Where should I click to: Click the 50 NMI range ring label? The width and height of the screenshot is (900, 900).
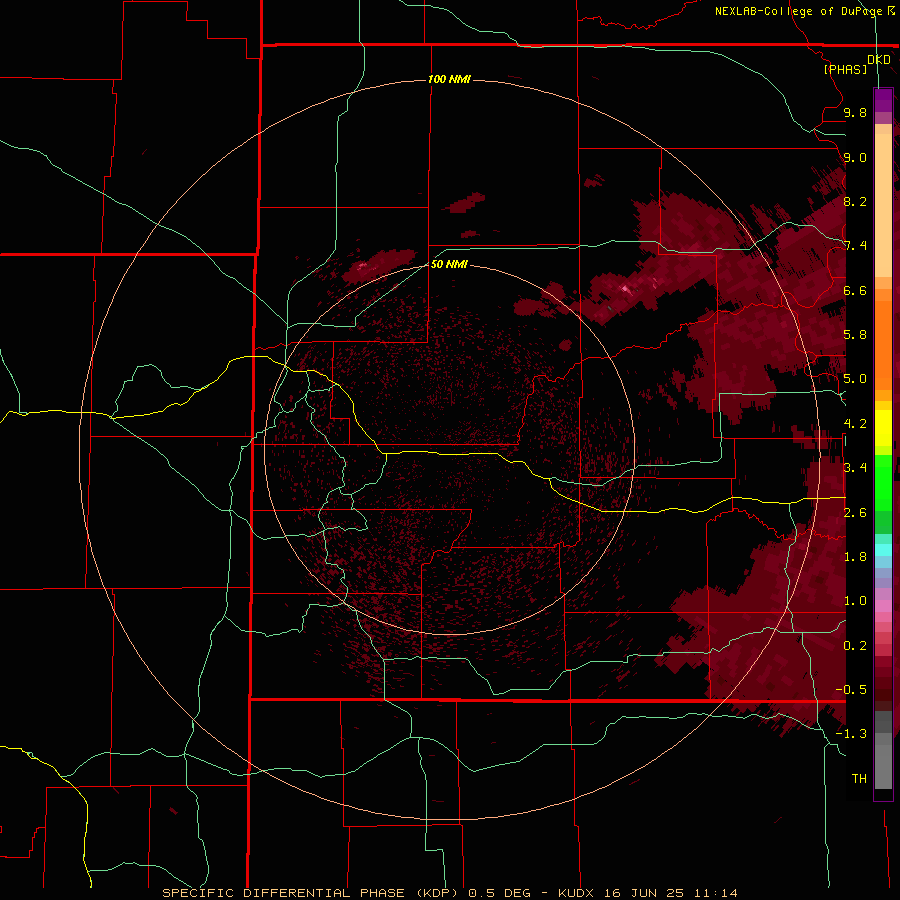449,264
